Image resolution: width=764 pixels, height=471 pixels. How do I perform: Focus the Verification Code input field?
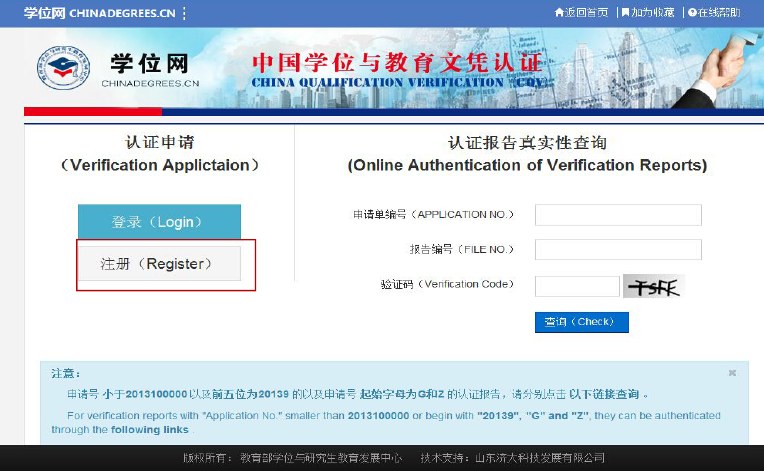pos(577,286)
